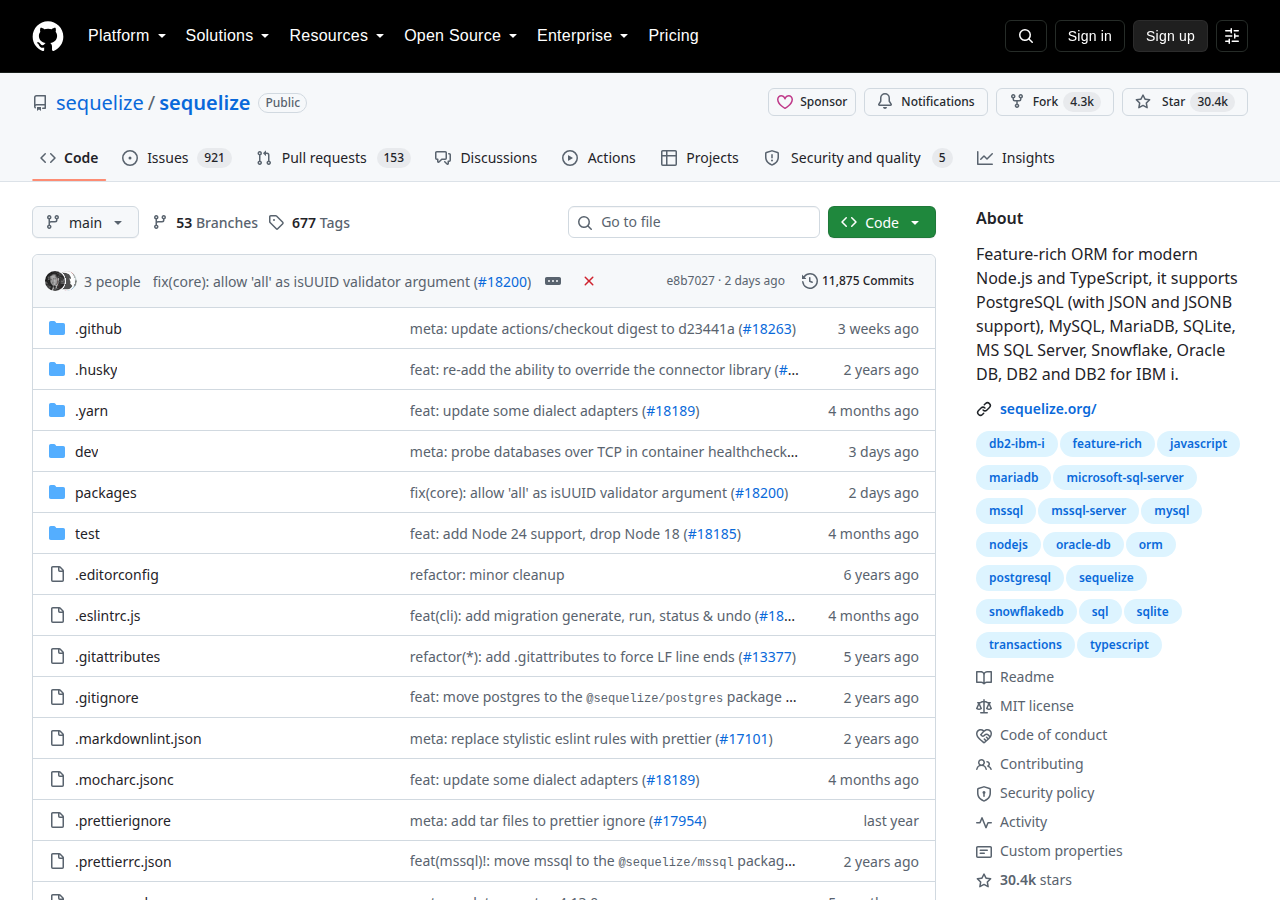Click the Sponsor heart button

click(x=813, y=102)
